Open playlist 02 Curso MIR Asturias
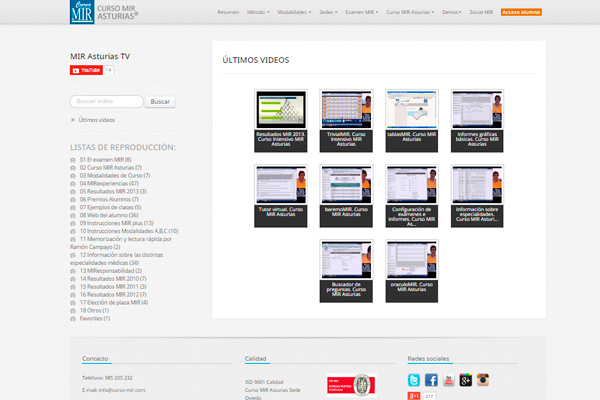The height and width of the screenshot is (400, 600). click(x=111, y=168)
